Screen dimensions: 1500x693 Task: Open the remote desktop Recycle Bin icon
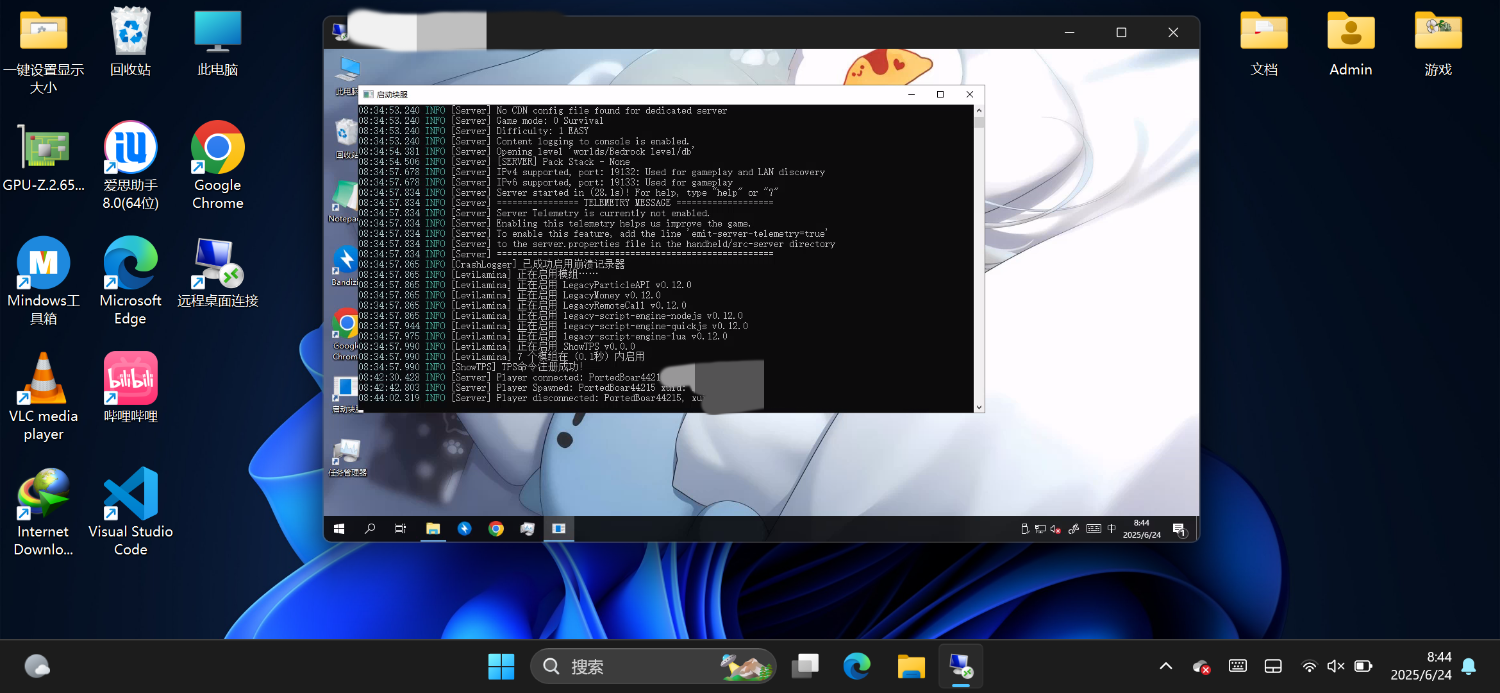click(x=346, y=138)
